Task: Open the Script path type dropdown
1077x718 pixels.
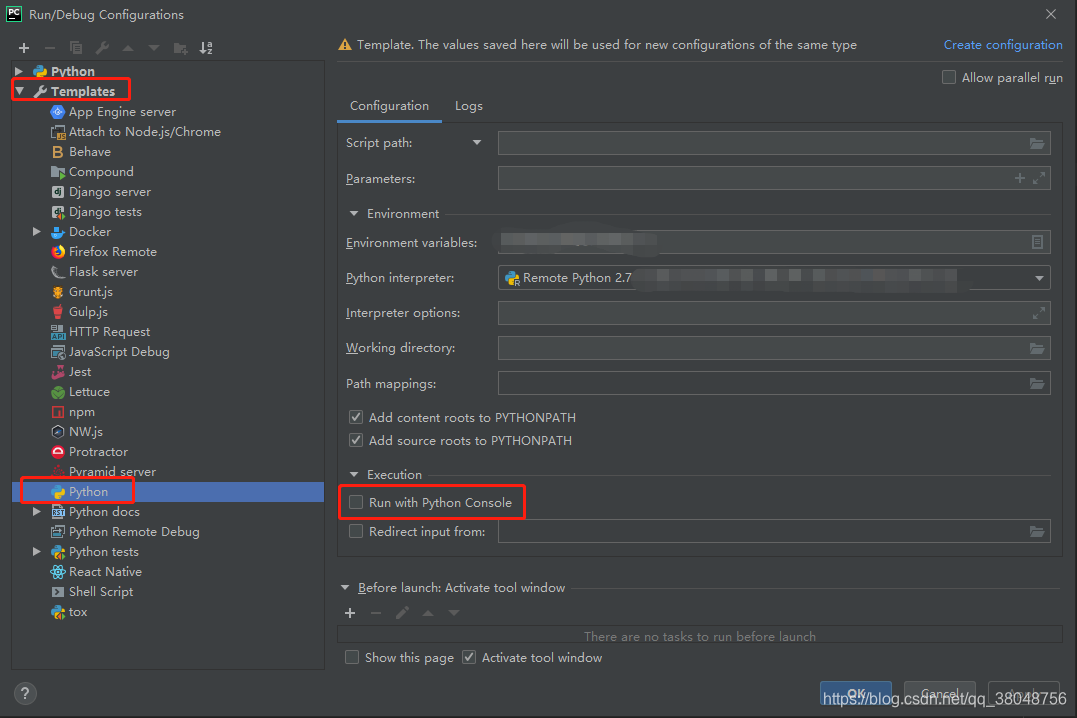Action: pyautogui.click(x=477, y=143)
